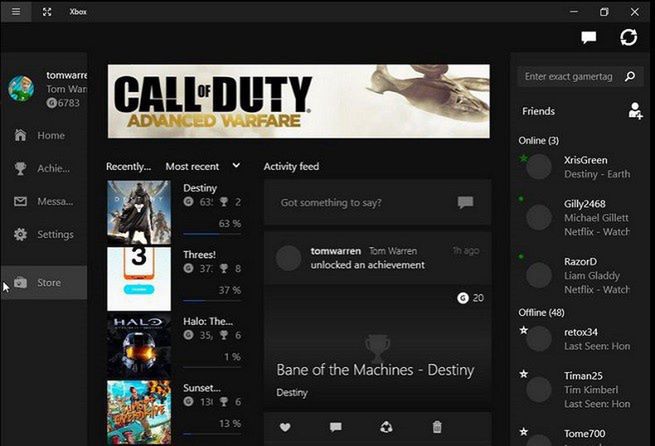The image size is (655, 446).
Task: Open the tomwarren profile avatar
Action: coord(21,89)
